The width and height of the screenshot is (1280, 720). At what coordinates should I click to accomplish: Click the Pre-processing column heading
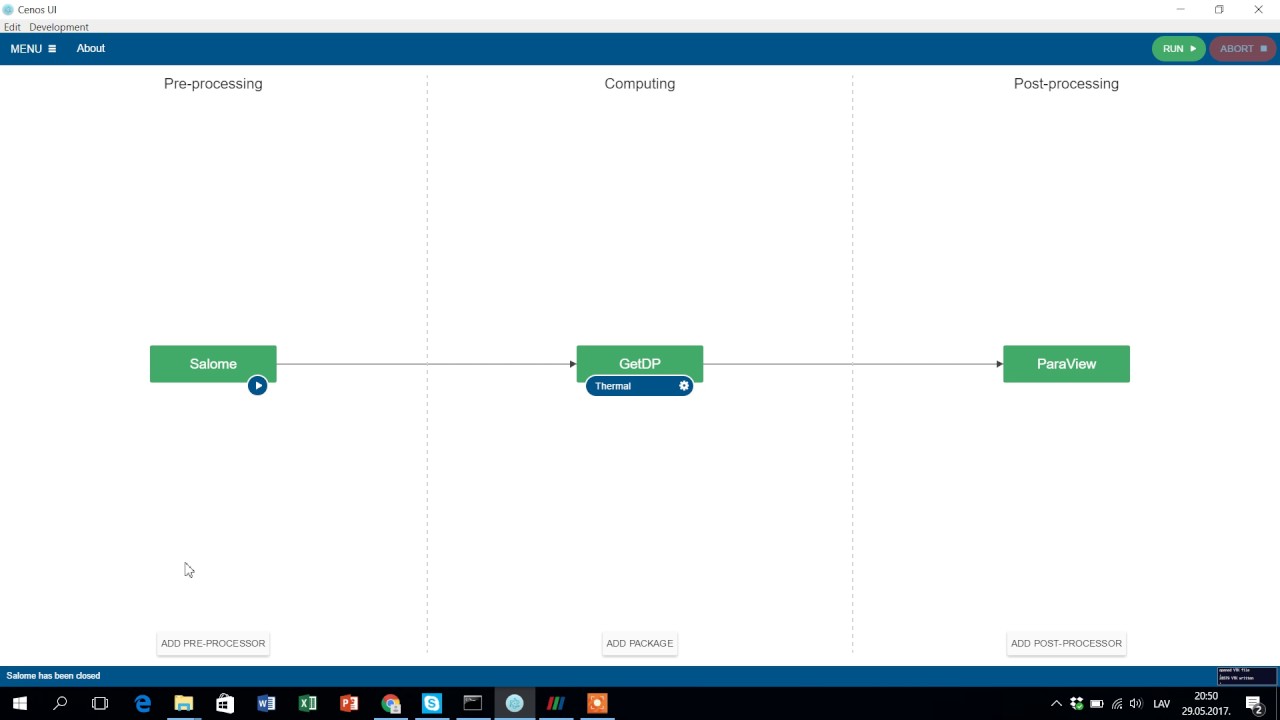click(x=213, y=84)
